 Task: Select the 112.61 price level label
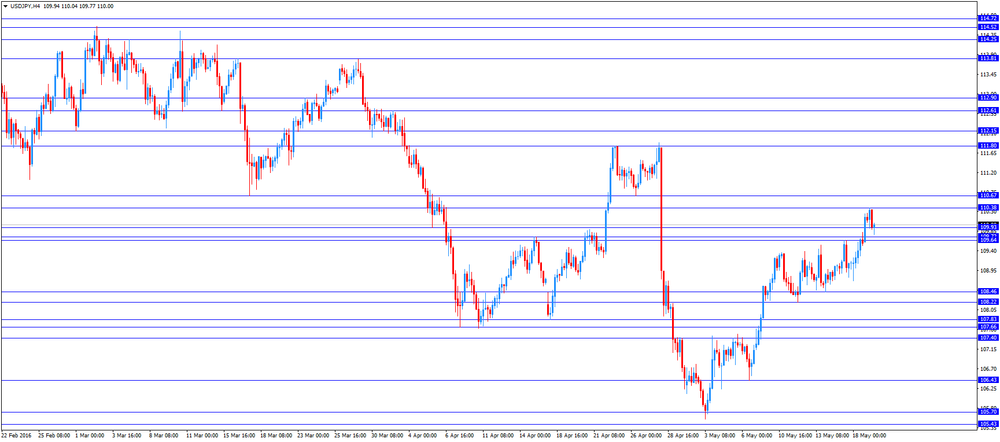[x=988, y=110]
